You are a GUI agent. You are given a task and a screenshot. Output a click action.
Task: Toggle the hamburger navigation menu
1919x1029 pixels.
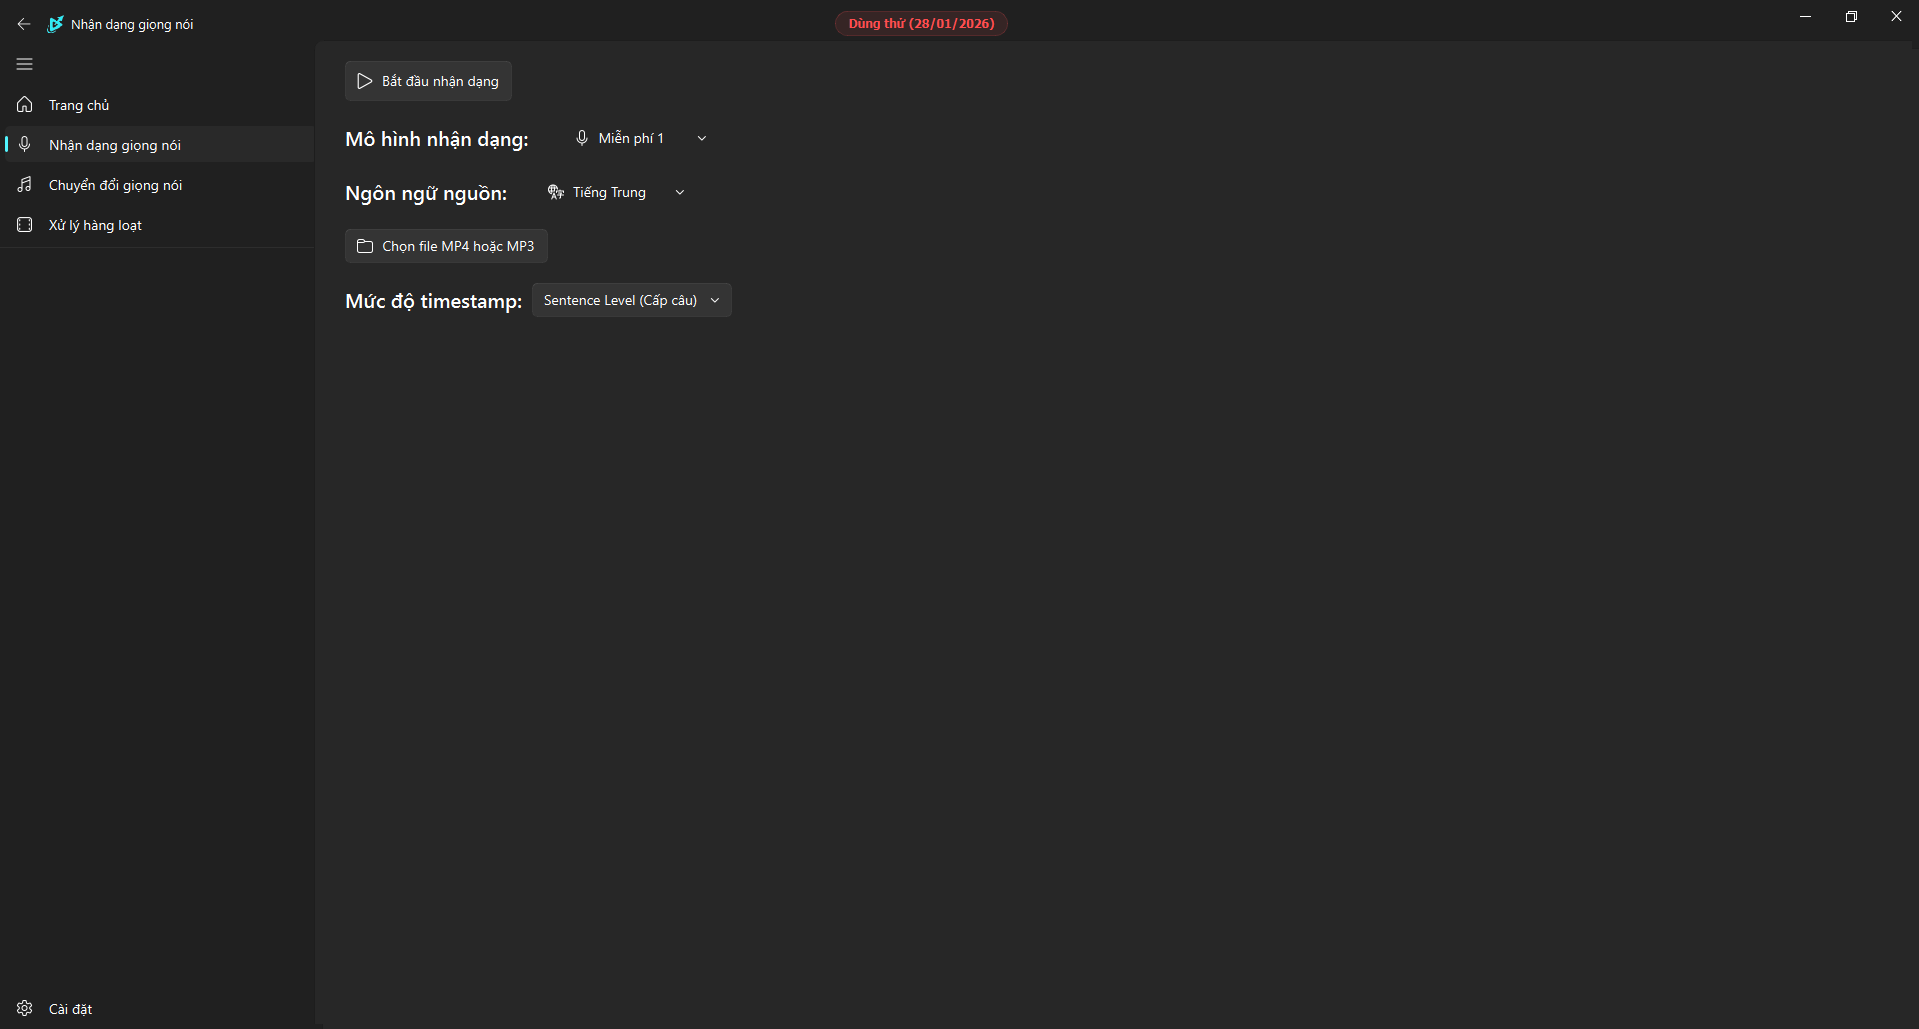[25, 64]
